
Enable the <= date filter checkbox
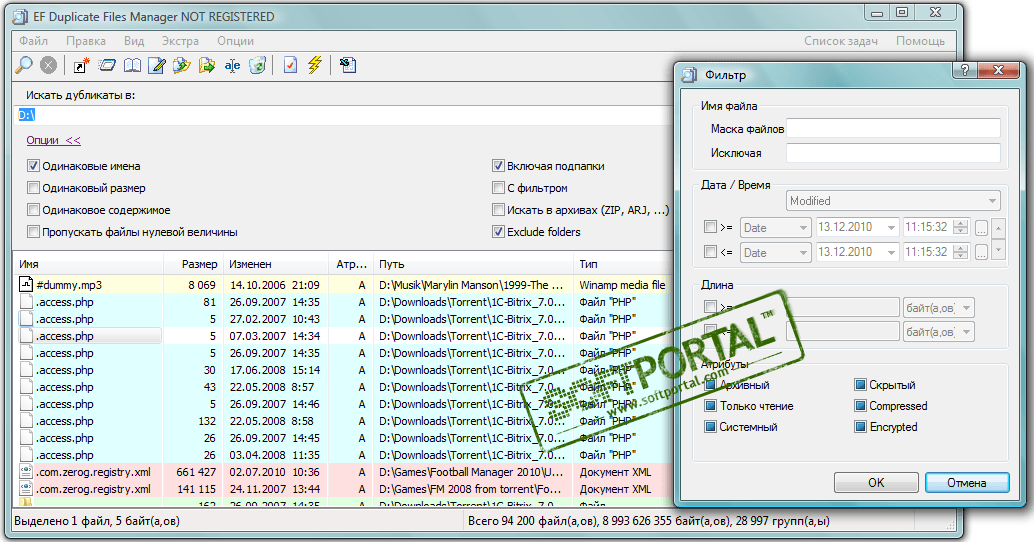pyautogui.click(x=710, y=251)
